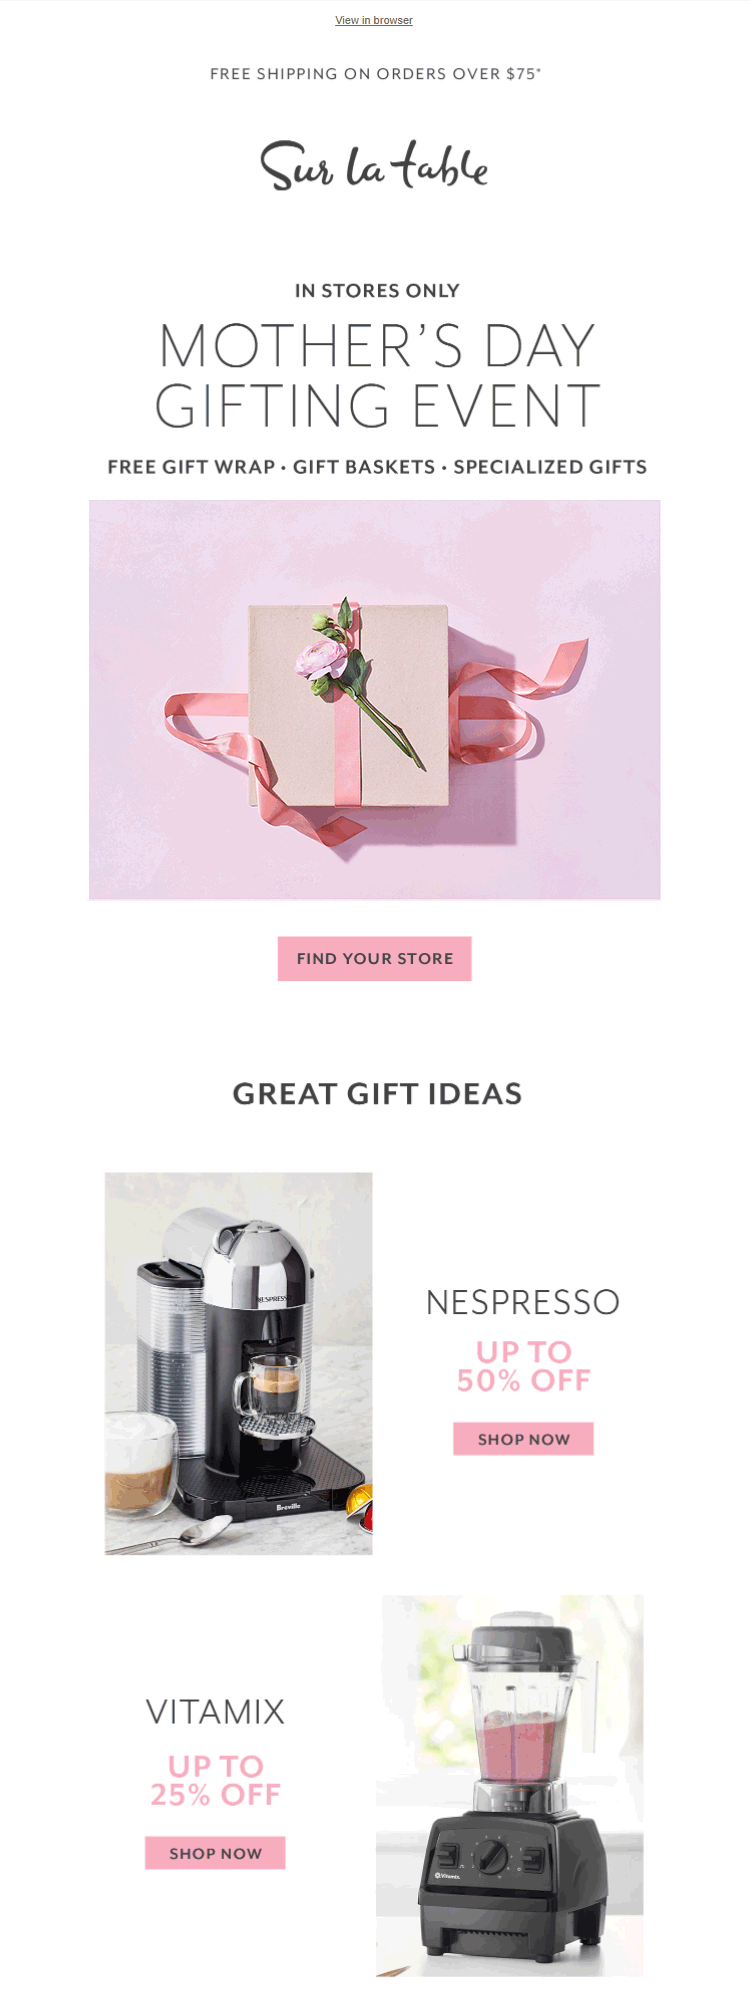Click the In Stores Only label
This screenshot has height=1994, width=750.
click(377, 291)
